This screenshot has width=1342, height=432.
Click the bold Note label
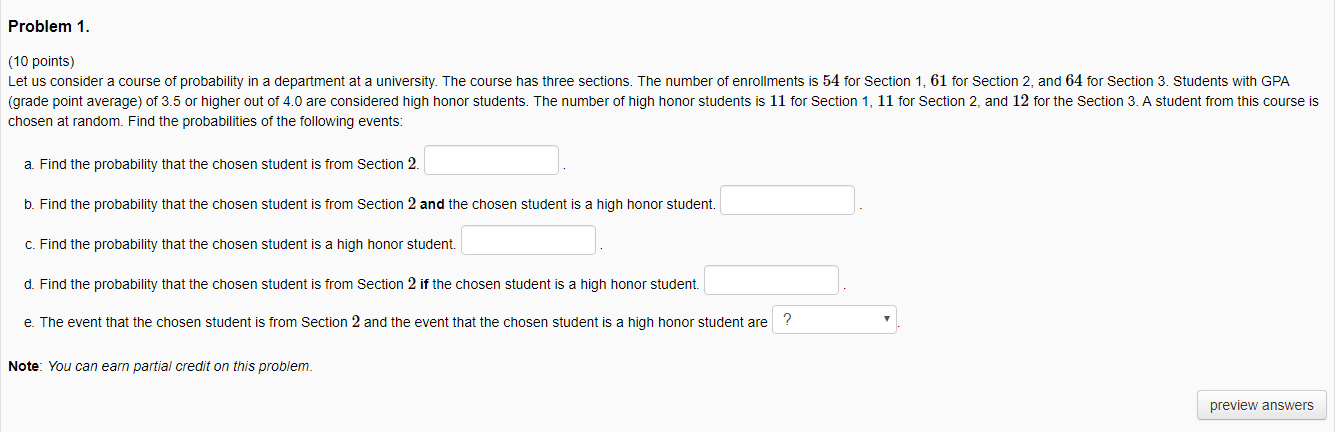pos(24,366)
